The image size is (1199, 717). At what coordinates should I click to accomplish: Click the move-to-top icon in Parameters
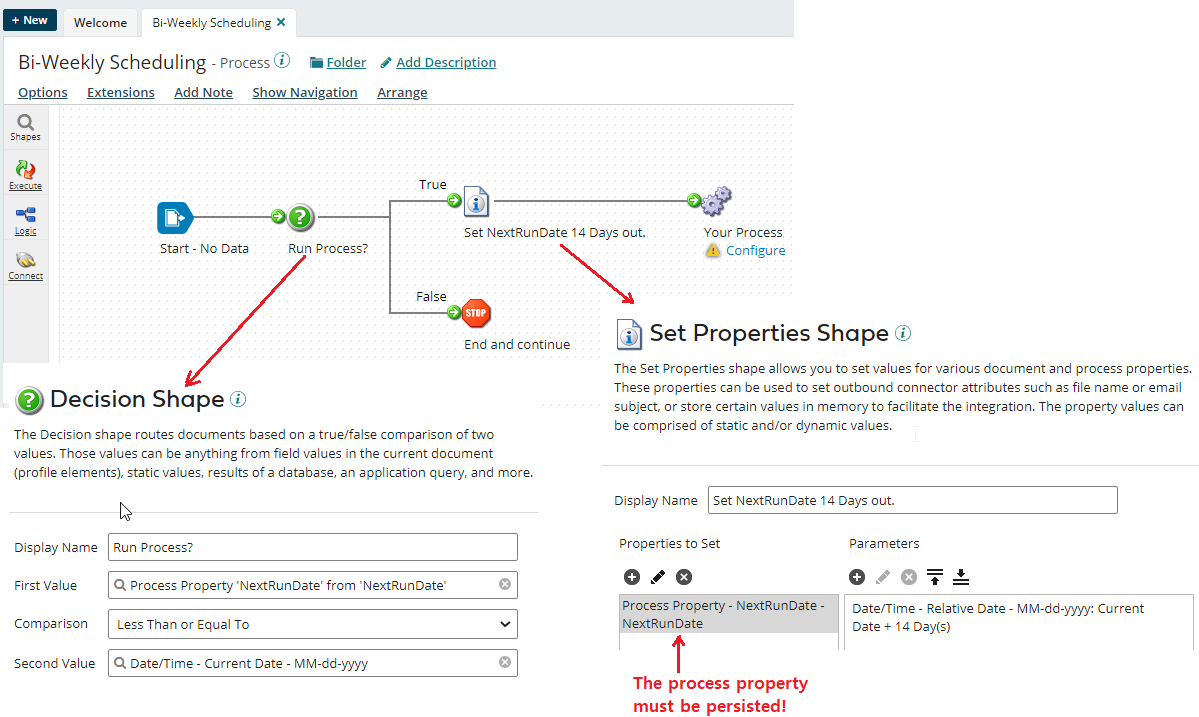[935, 577]
